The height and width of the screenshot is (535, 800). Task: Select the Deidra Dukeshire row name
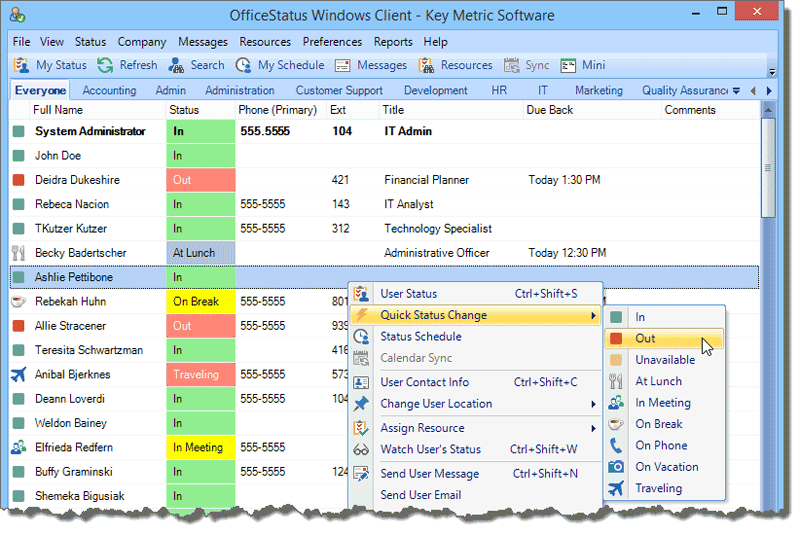tap(77, 180)
